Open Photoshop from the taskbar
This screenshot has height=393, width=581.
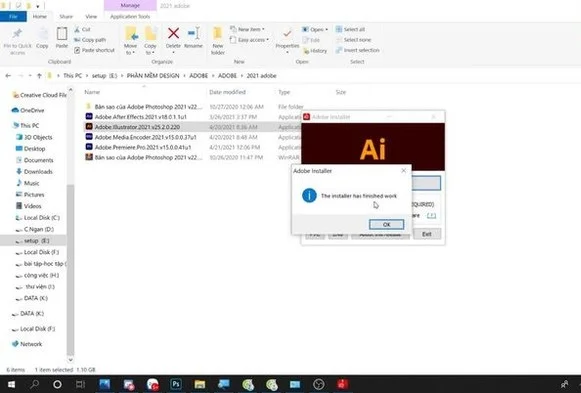(x=176, y=384)
